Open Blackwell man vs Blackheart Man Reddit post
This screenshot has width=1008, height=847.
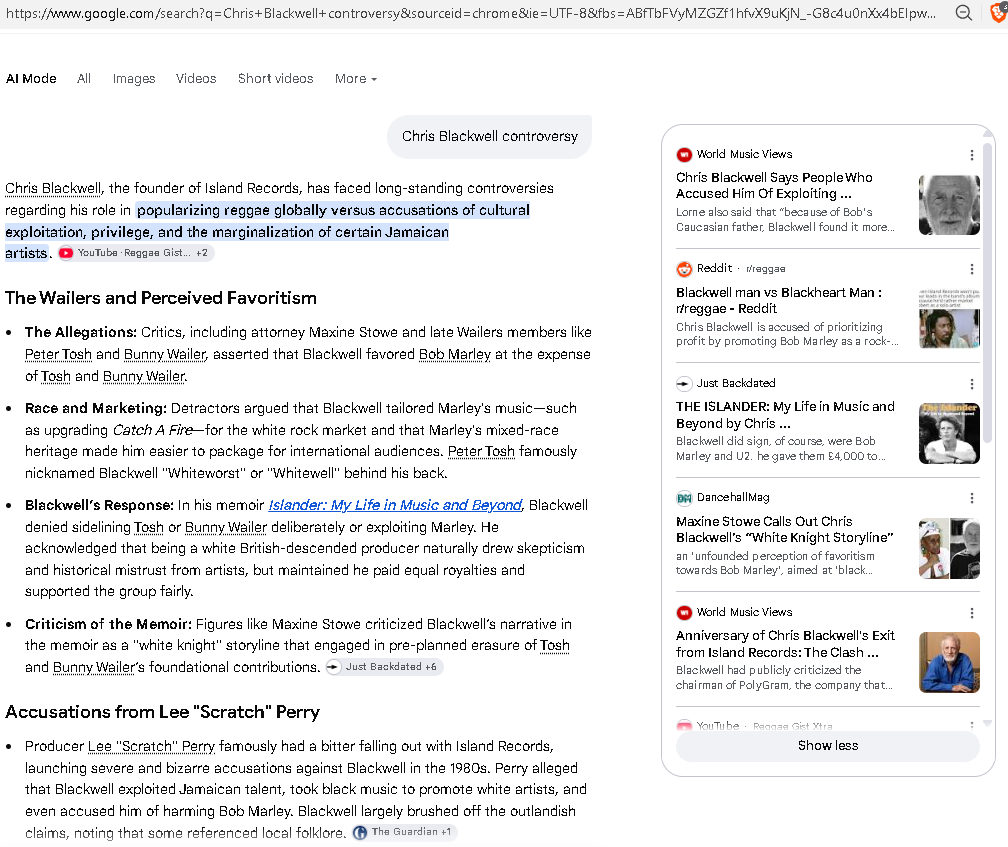pos(778,300)
